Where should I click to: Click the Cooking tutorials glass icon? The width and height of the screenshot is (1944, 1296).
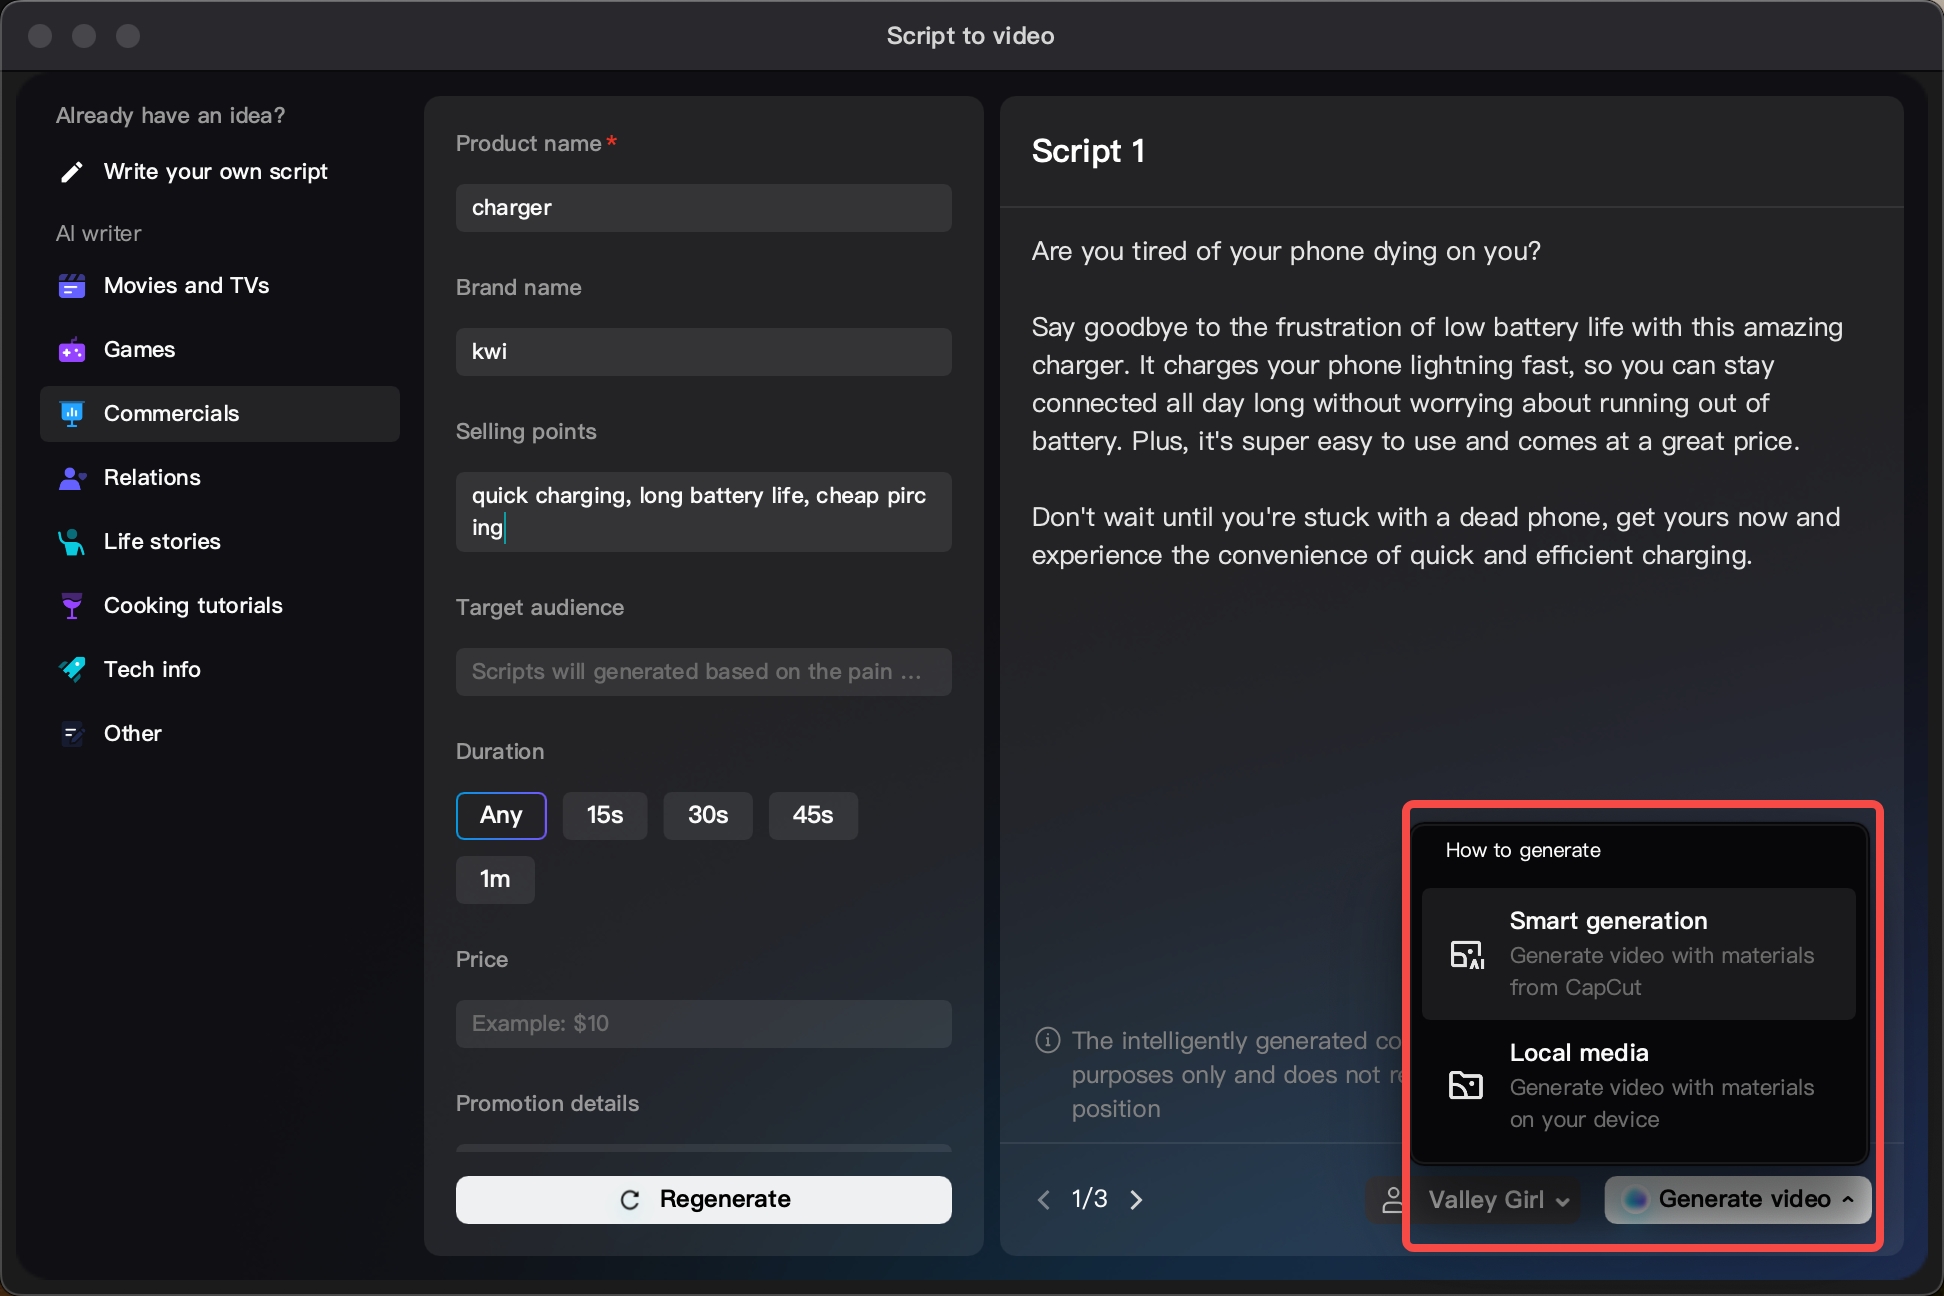[71, 606]
